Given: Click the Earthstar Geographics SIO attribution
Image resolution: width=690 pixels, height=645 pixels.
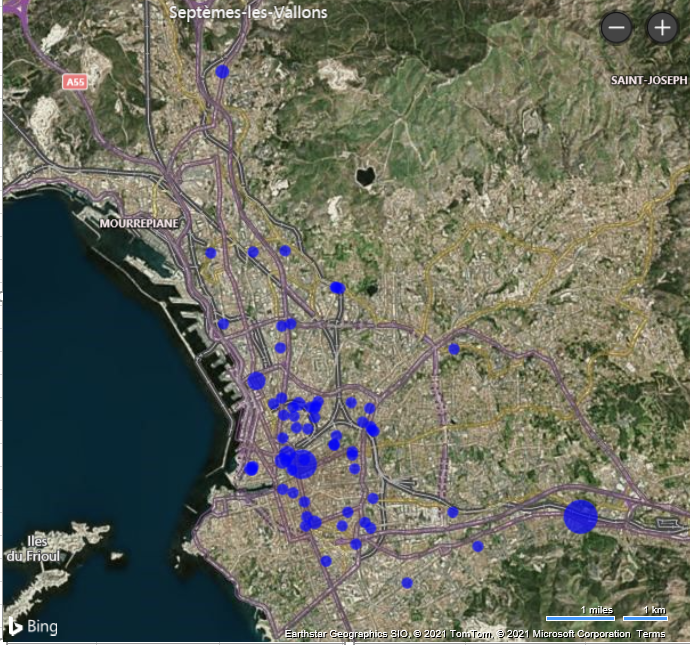Looking at the screenshot, I should [347, 634].
